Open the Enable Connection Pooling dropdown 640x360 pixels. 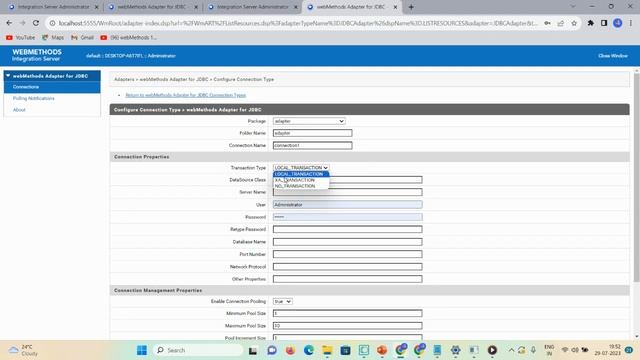point(282,301)
